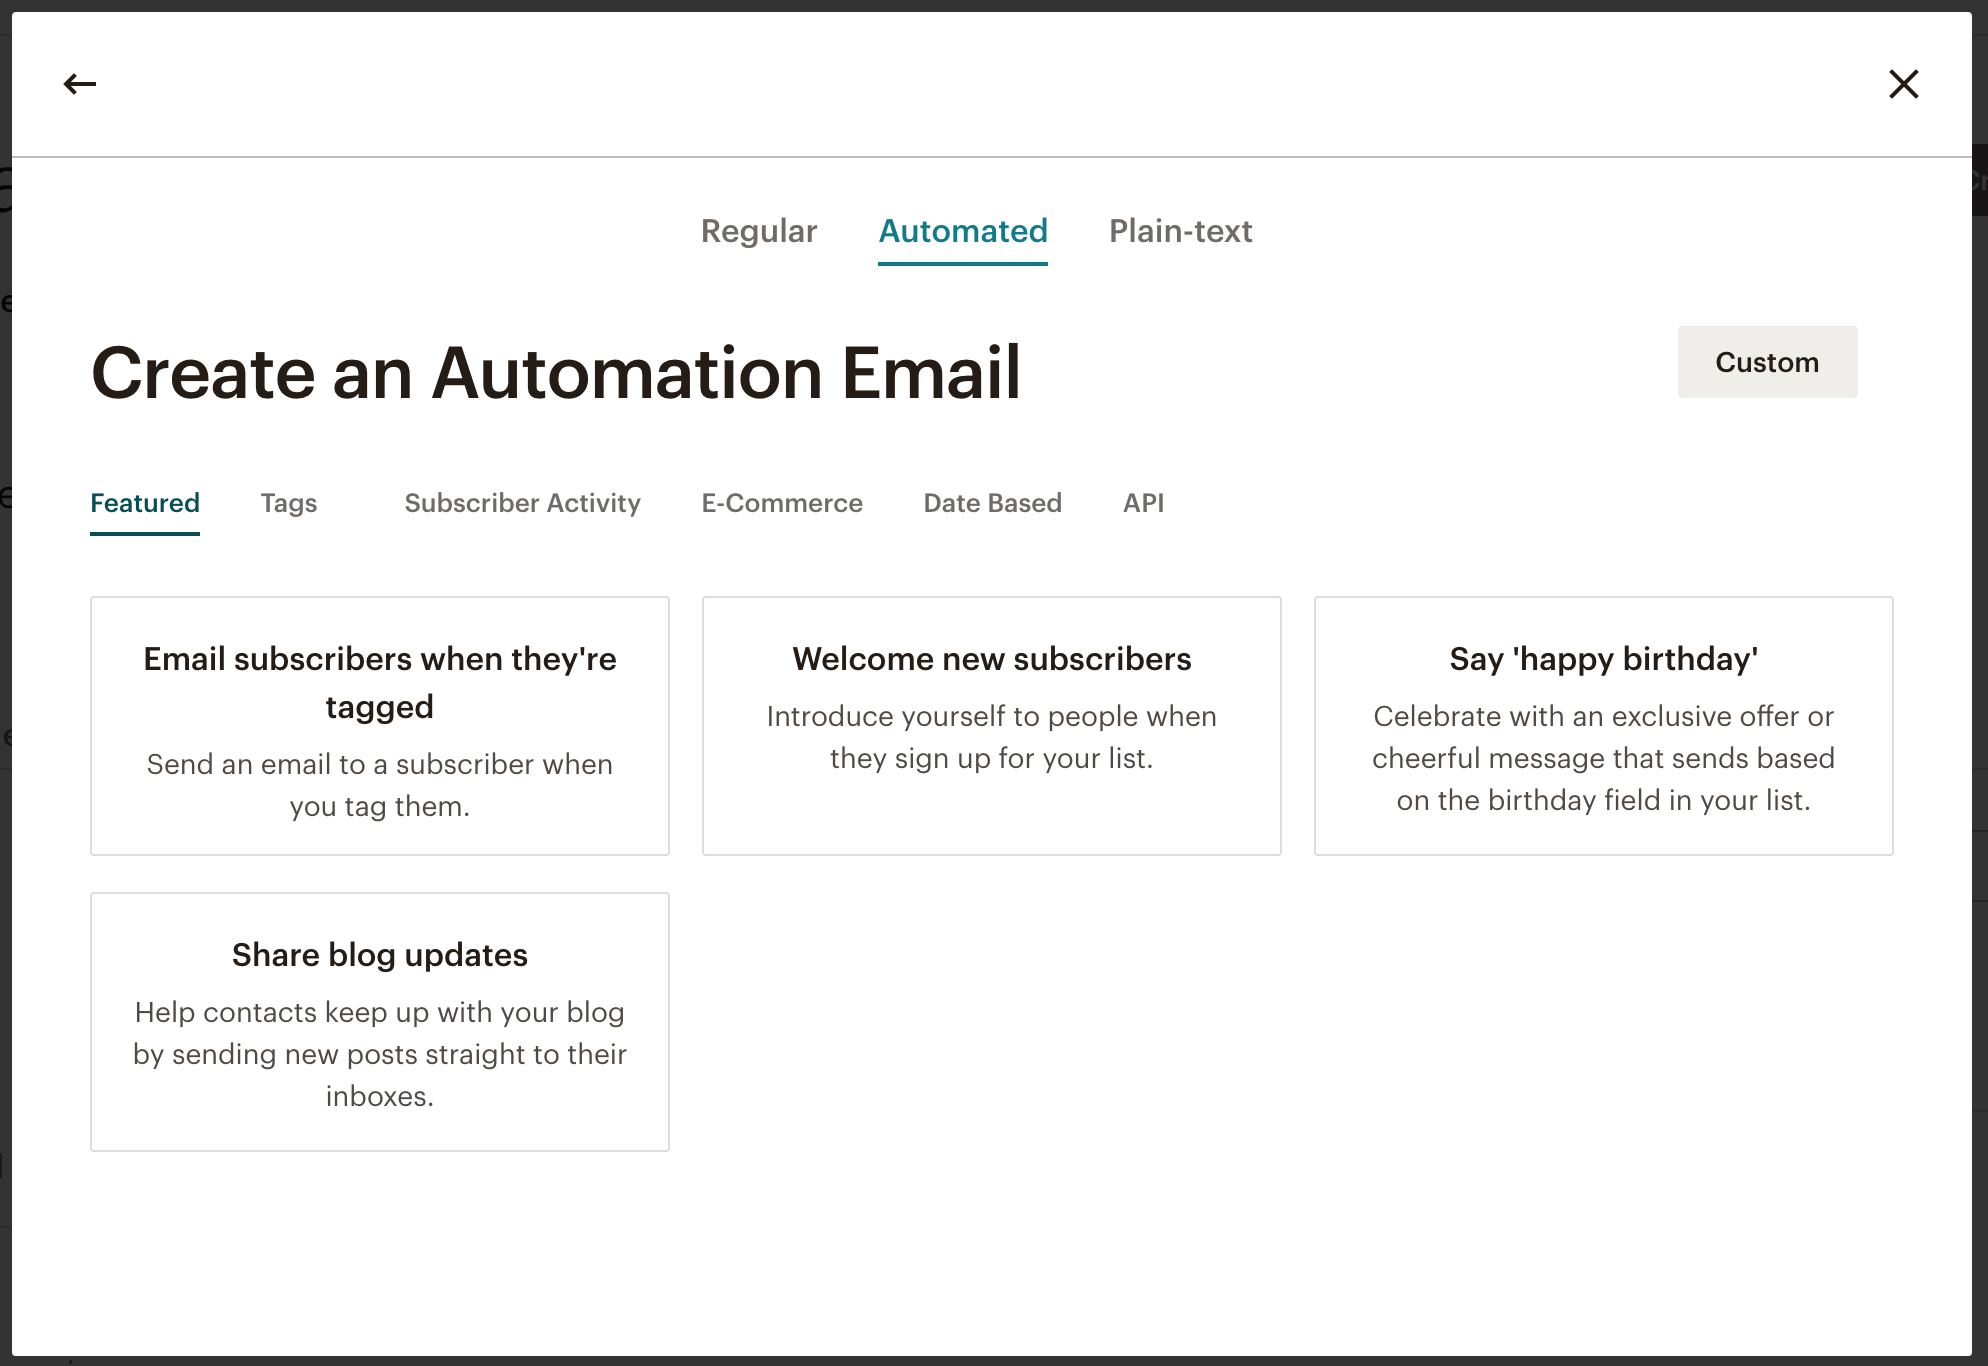Switch to the API category tab
This screenshot has height=1366, width=1988.
tap(1143, 503)
